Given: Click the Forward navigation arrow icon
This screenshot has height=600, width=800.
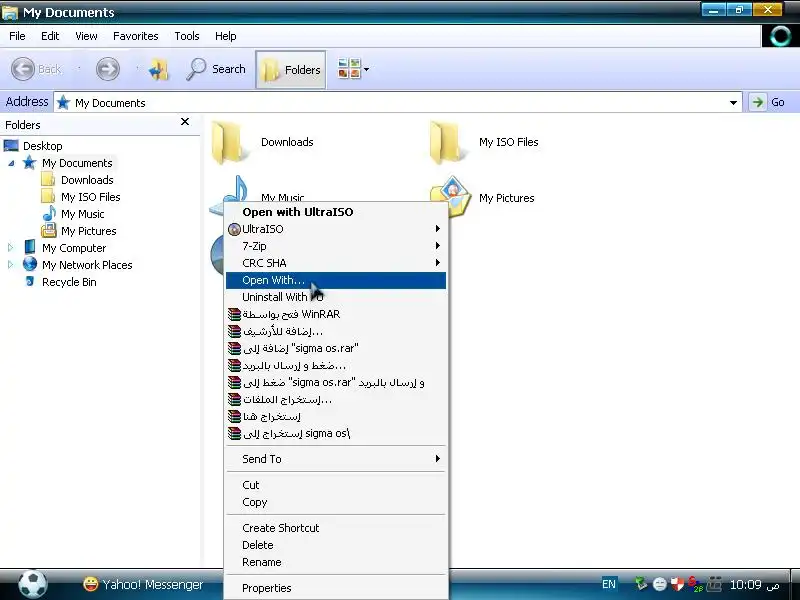Looking at the screenshot, I should (x=108, y=69).
